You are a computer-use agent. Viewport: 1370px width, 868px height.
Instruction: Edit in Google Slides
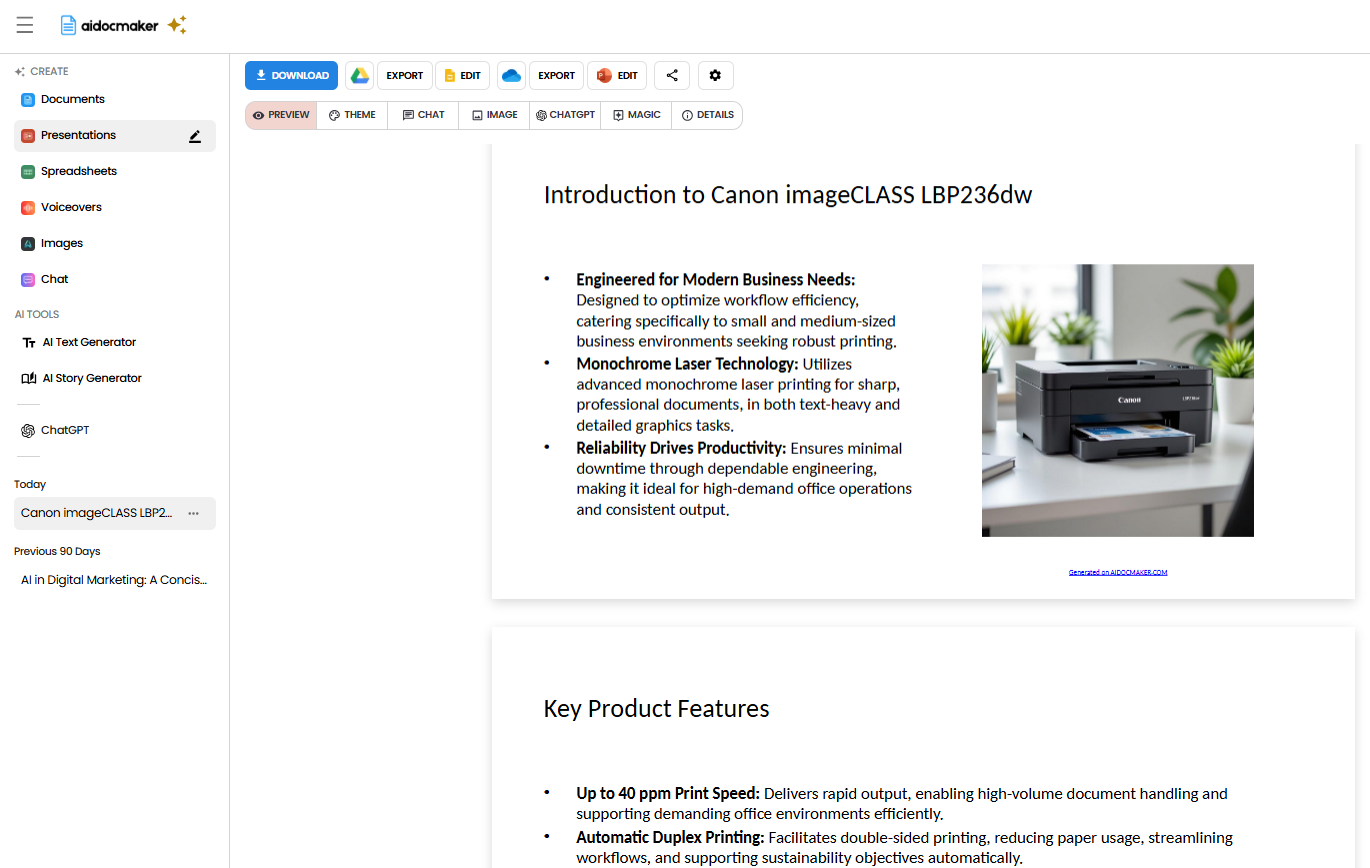coord(462,76)
